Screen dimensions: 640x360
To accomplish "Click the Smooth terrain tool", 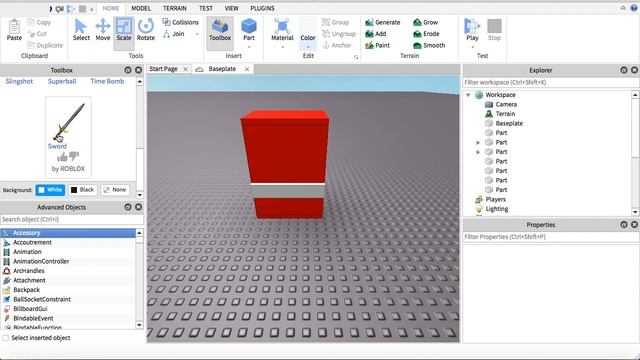I will click(429, 45).
